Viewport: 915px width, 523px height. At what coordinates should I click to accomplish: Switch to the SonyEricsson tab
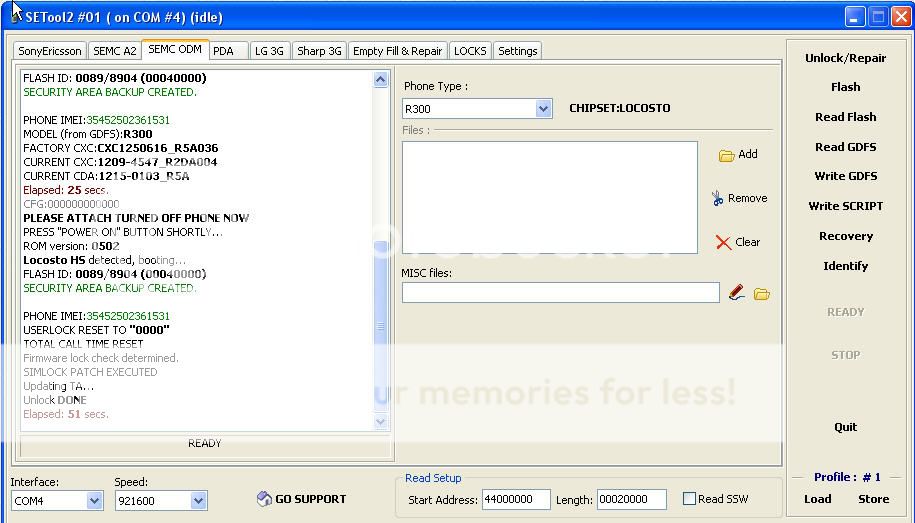pos(50,51)
